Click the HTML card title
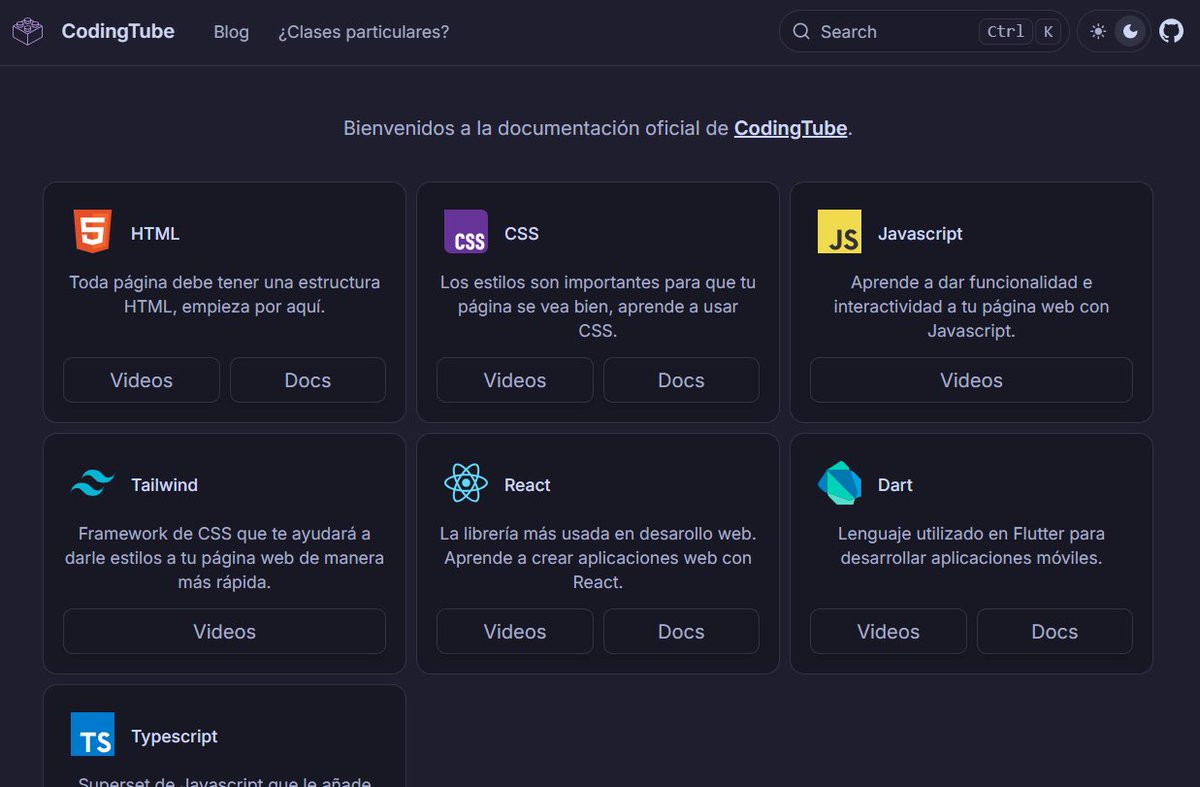Viewport: 1200px width, 787px height. coord(155,233)
